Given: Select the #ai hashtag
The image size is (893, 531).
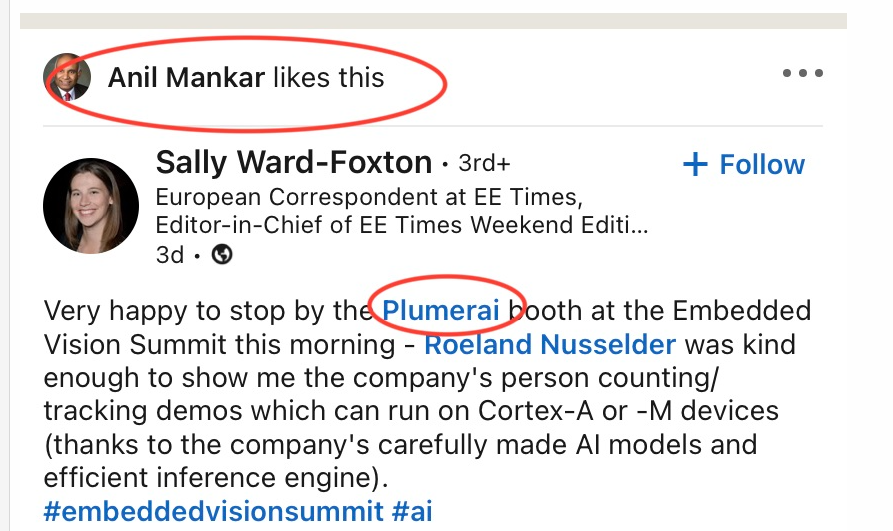Looking at the screenshot, I should coord(413,511).
